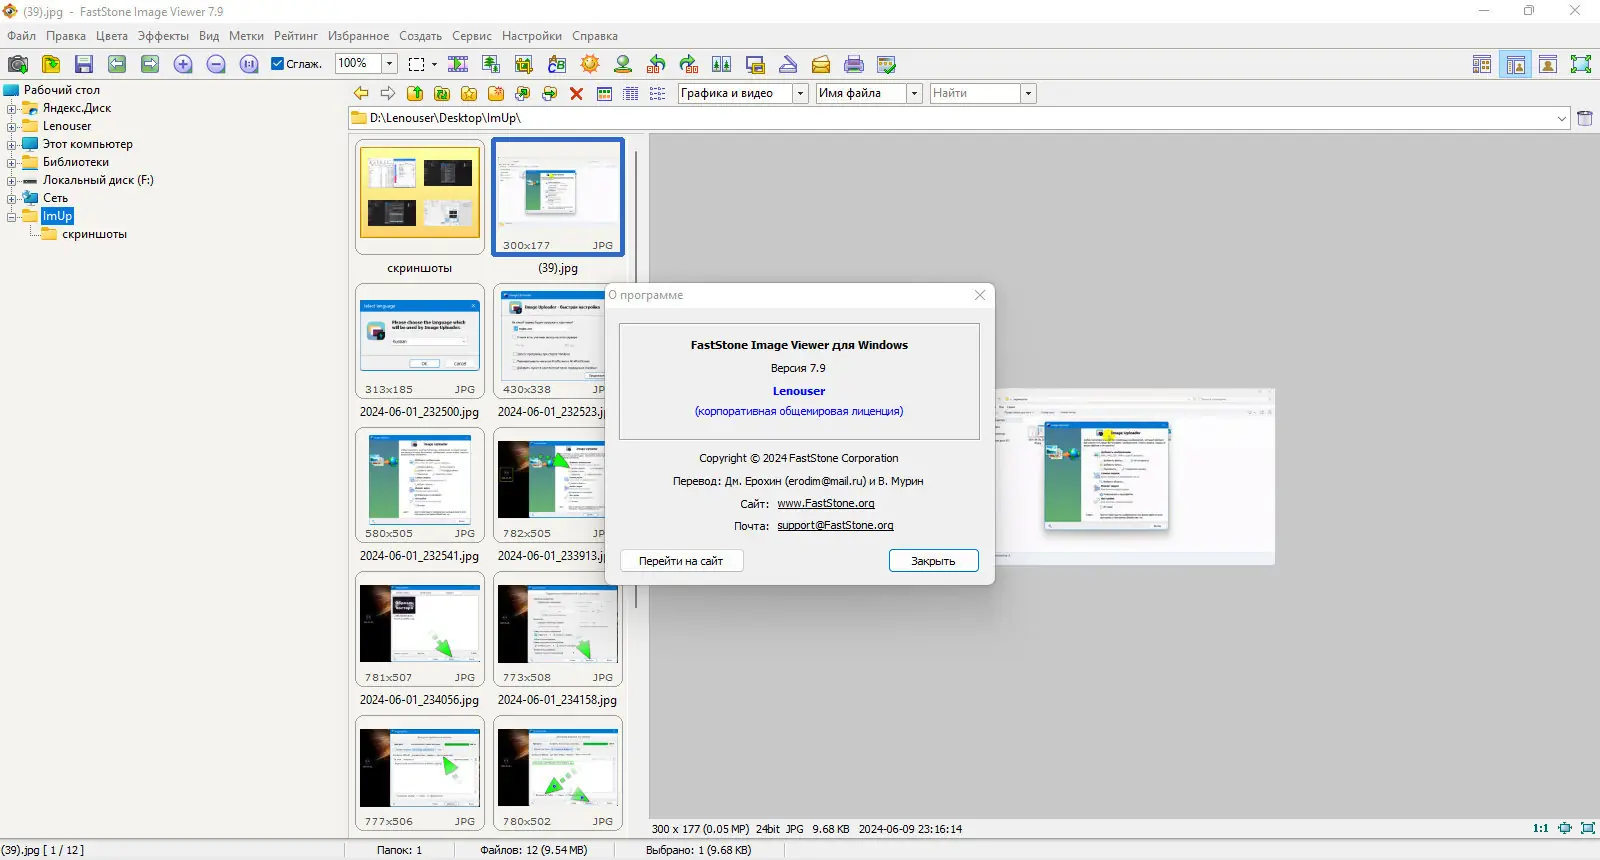Click the Zoom out magnifier icon

[x=216, y=64]
